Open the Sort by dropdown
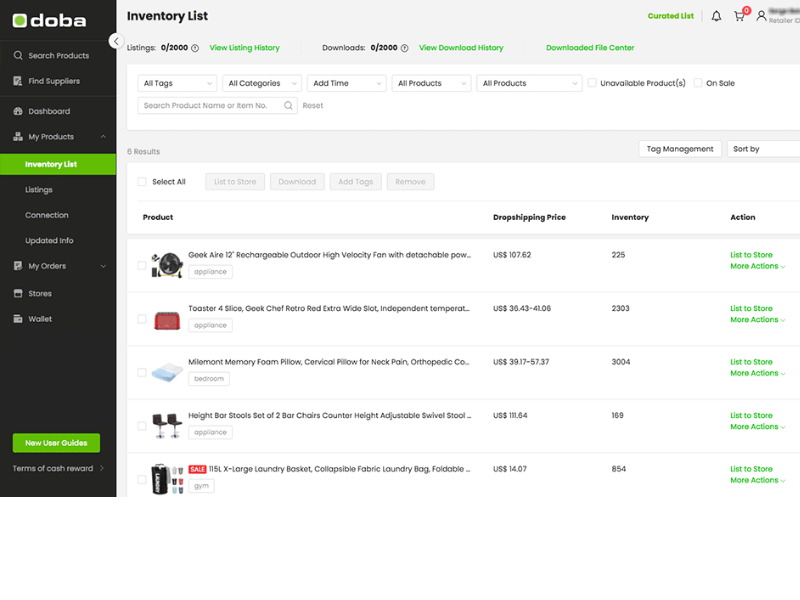The height and width of the screenshot is (600, 800). [763, 149]
